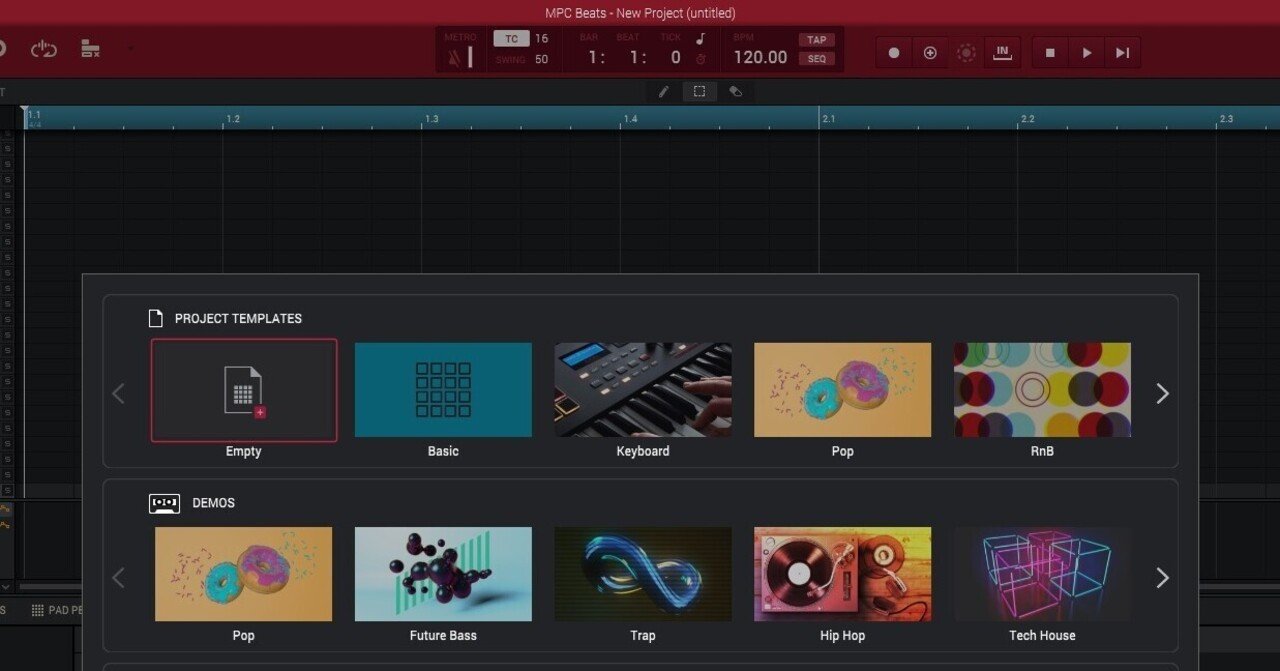Click timeline marker 1.3
Screen dimensions: 1280x671
tap(431, 119)
